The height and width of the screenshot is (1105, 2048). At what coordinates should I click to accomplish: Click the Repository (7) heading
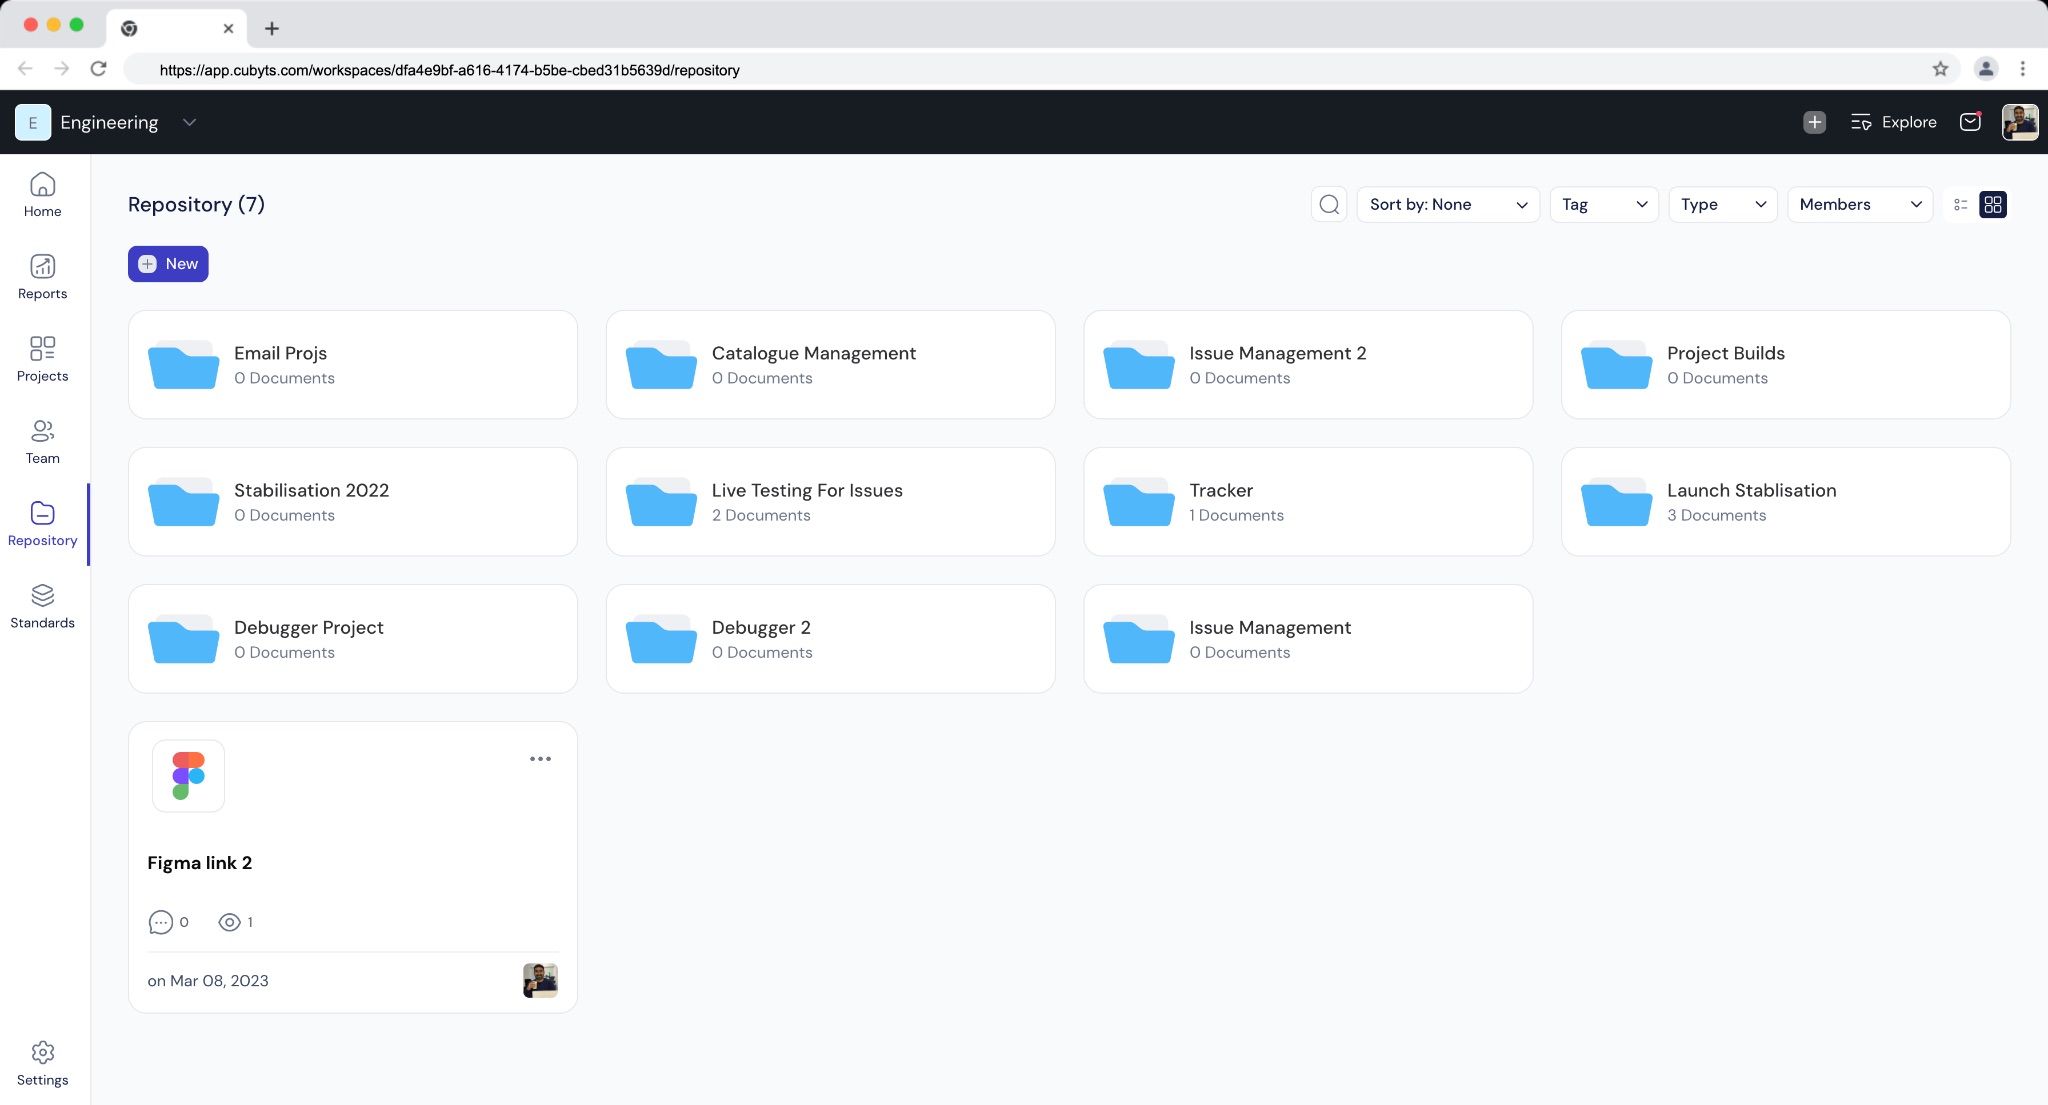[196, 204]
